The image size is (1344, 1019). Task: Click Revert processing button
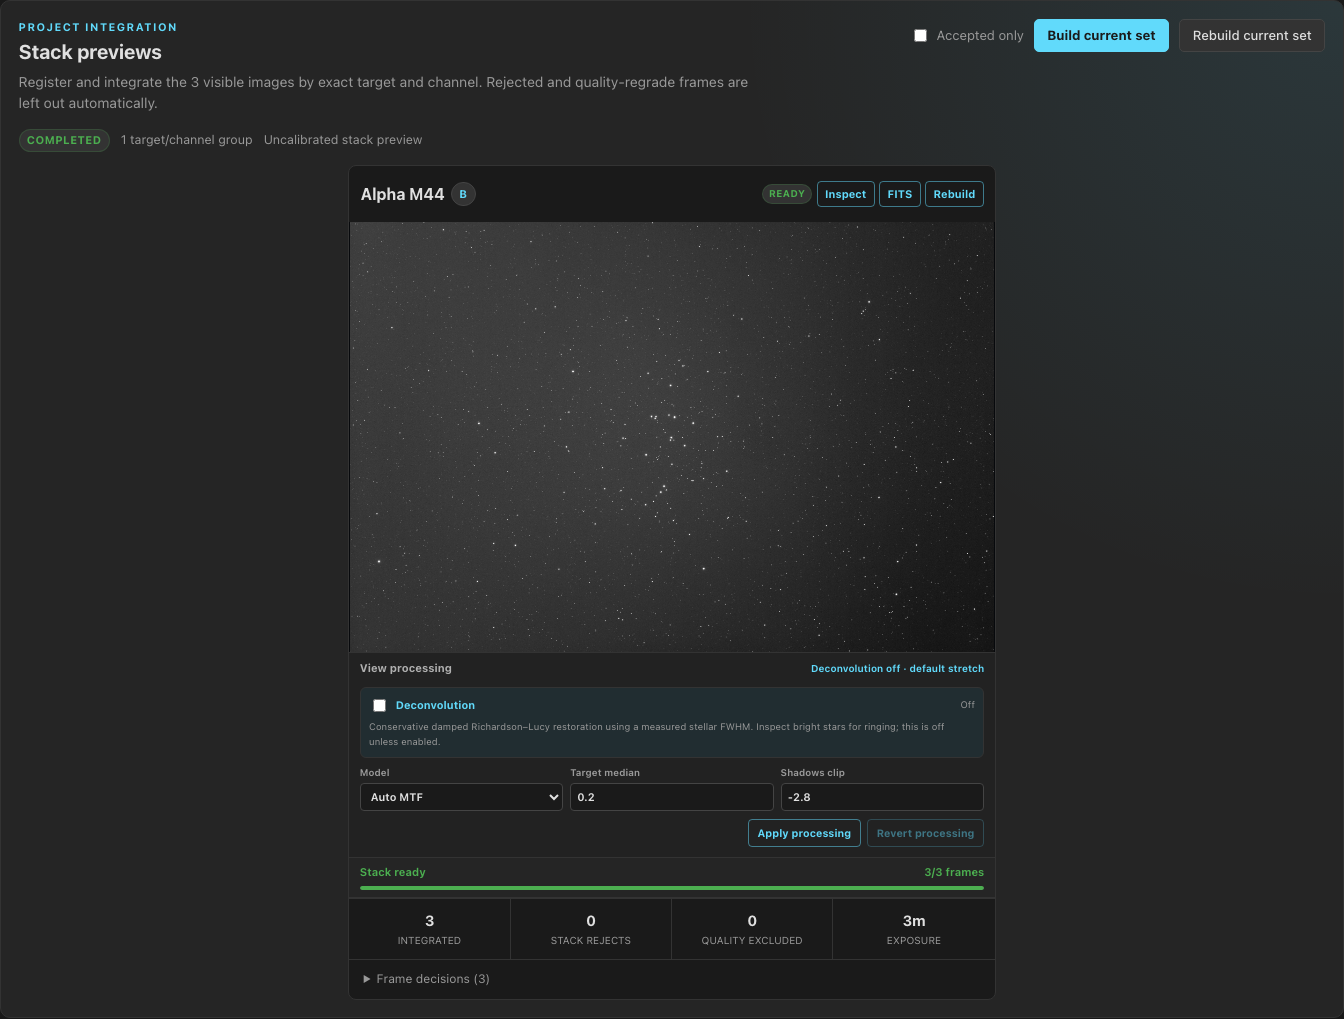click(925, 833)
